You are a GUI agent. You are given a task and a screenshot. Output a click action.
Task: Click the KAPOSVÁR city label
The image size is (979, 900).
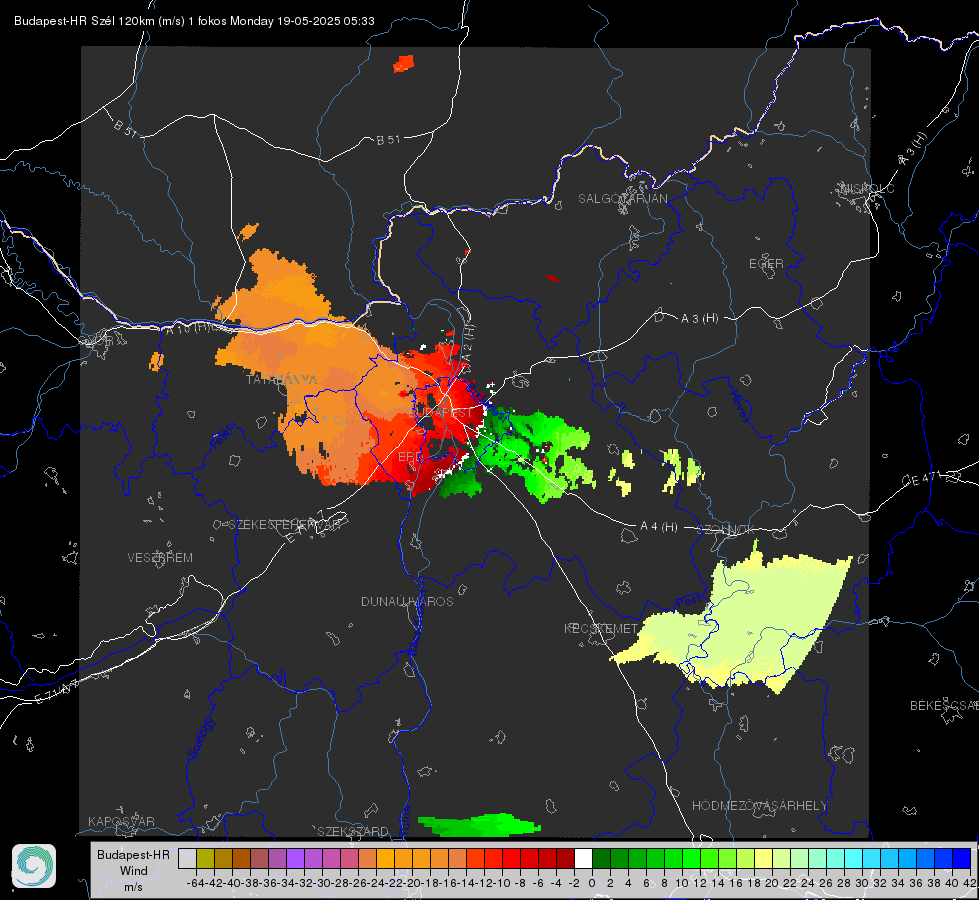click(121, 821)
